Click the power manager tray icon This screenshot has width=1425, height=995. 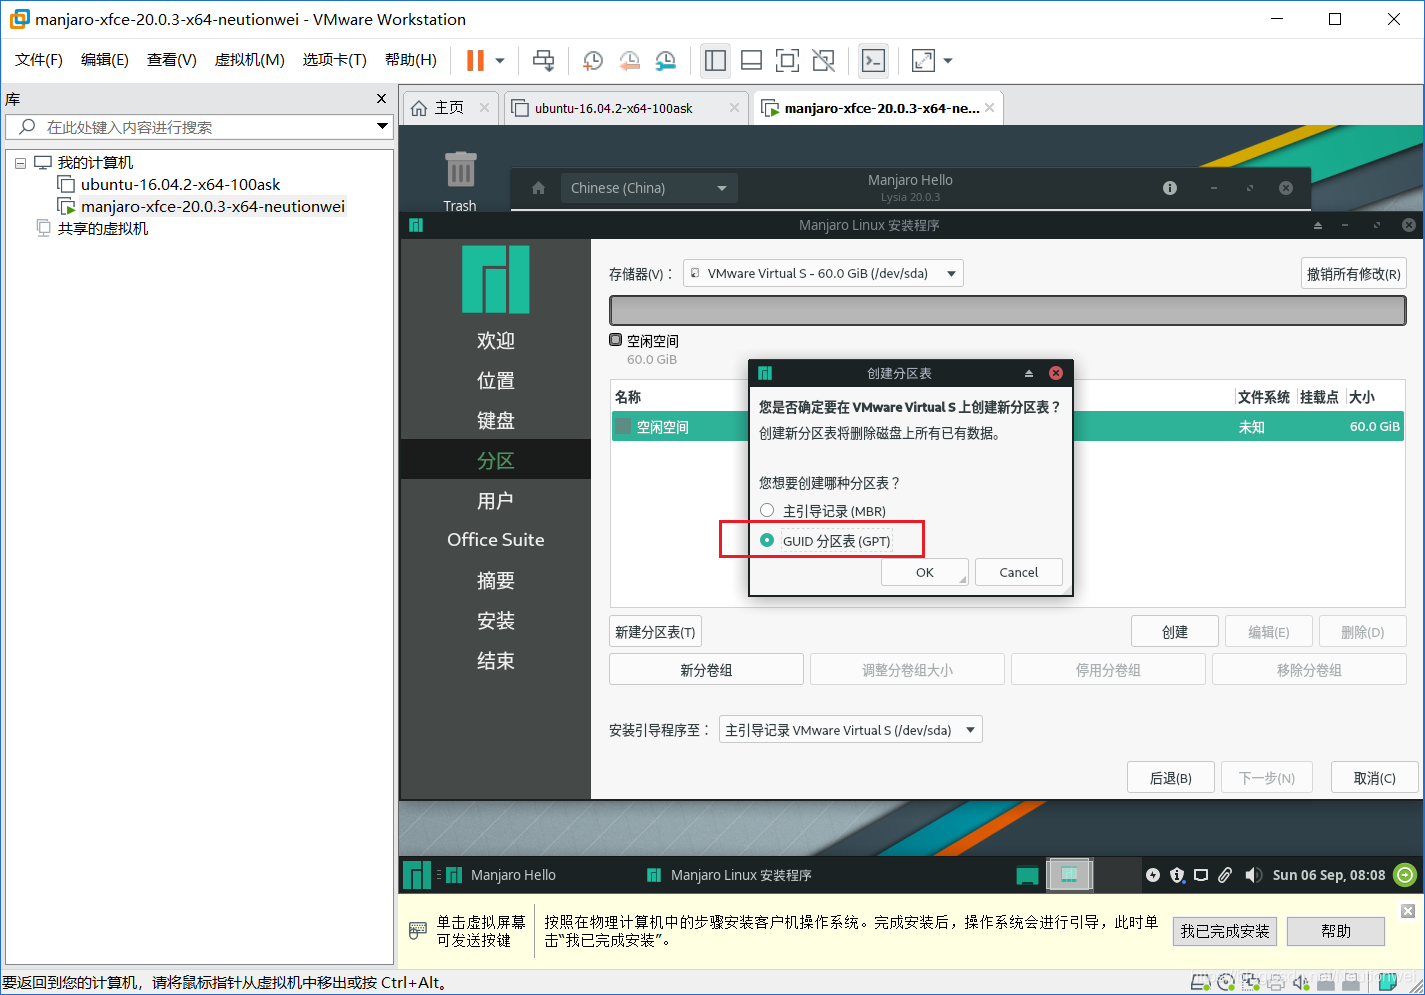pos(1153,875)
